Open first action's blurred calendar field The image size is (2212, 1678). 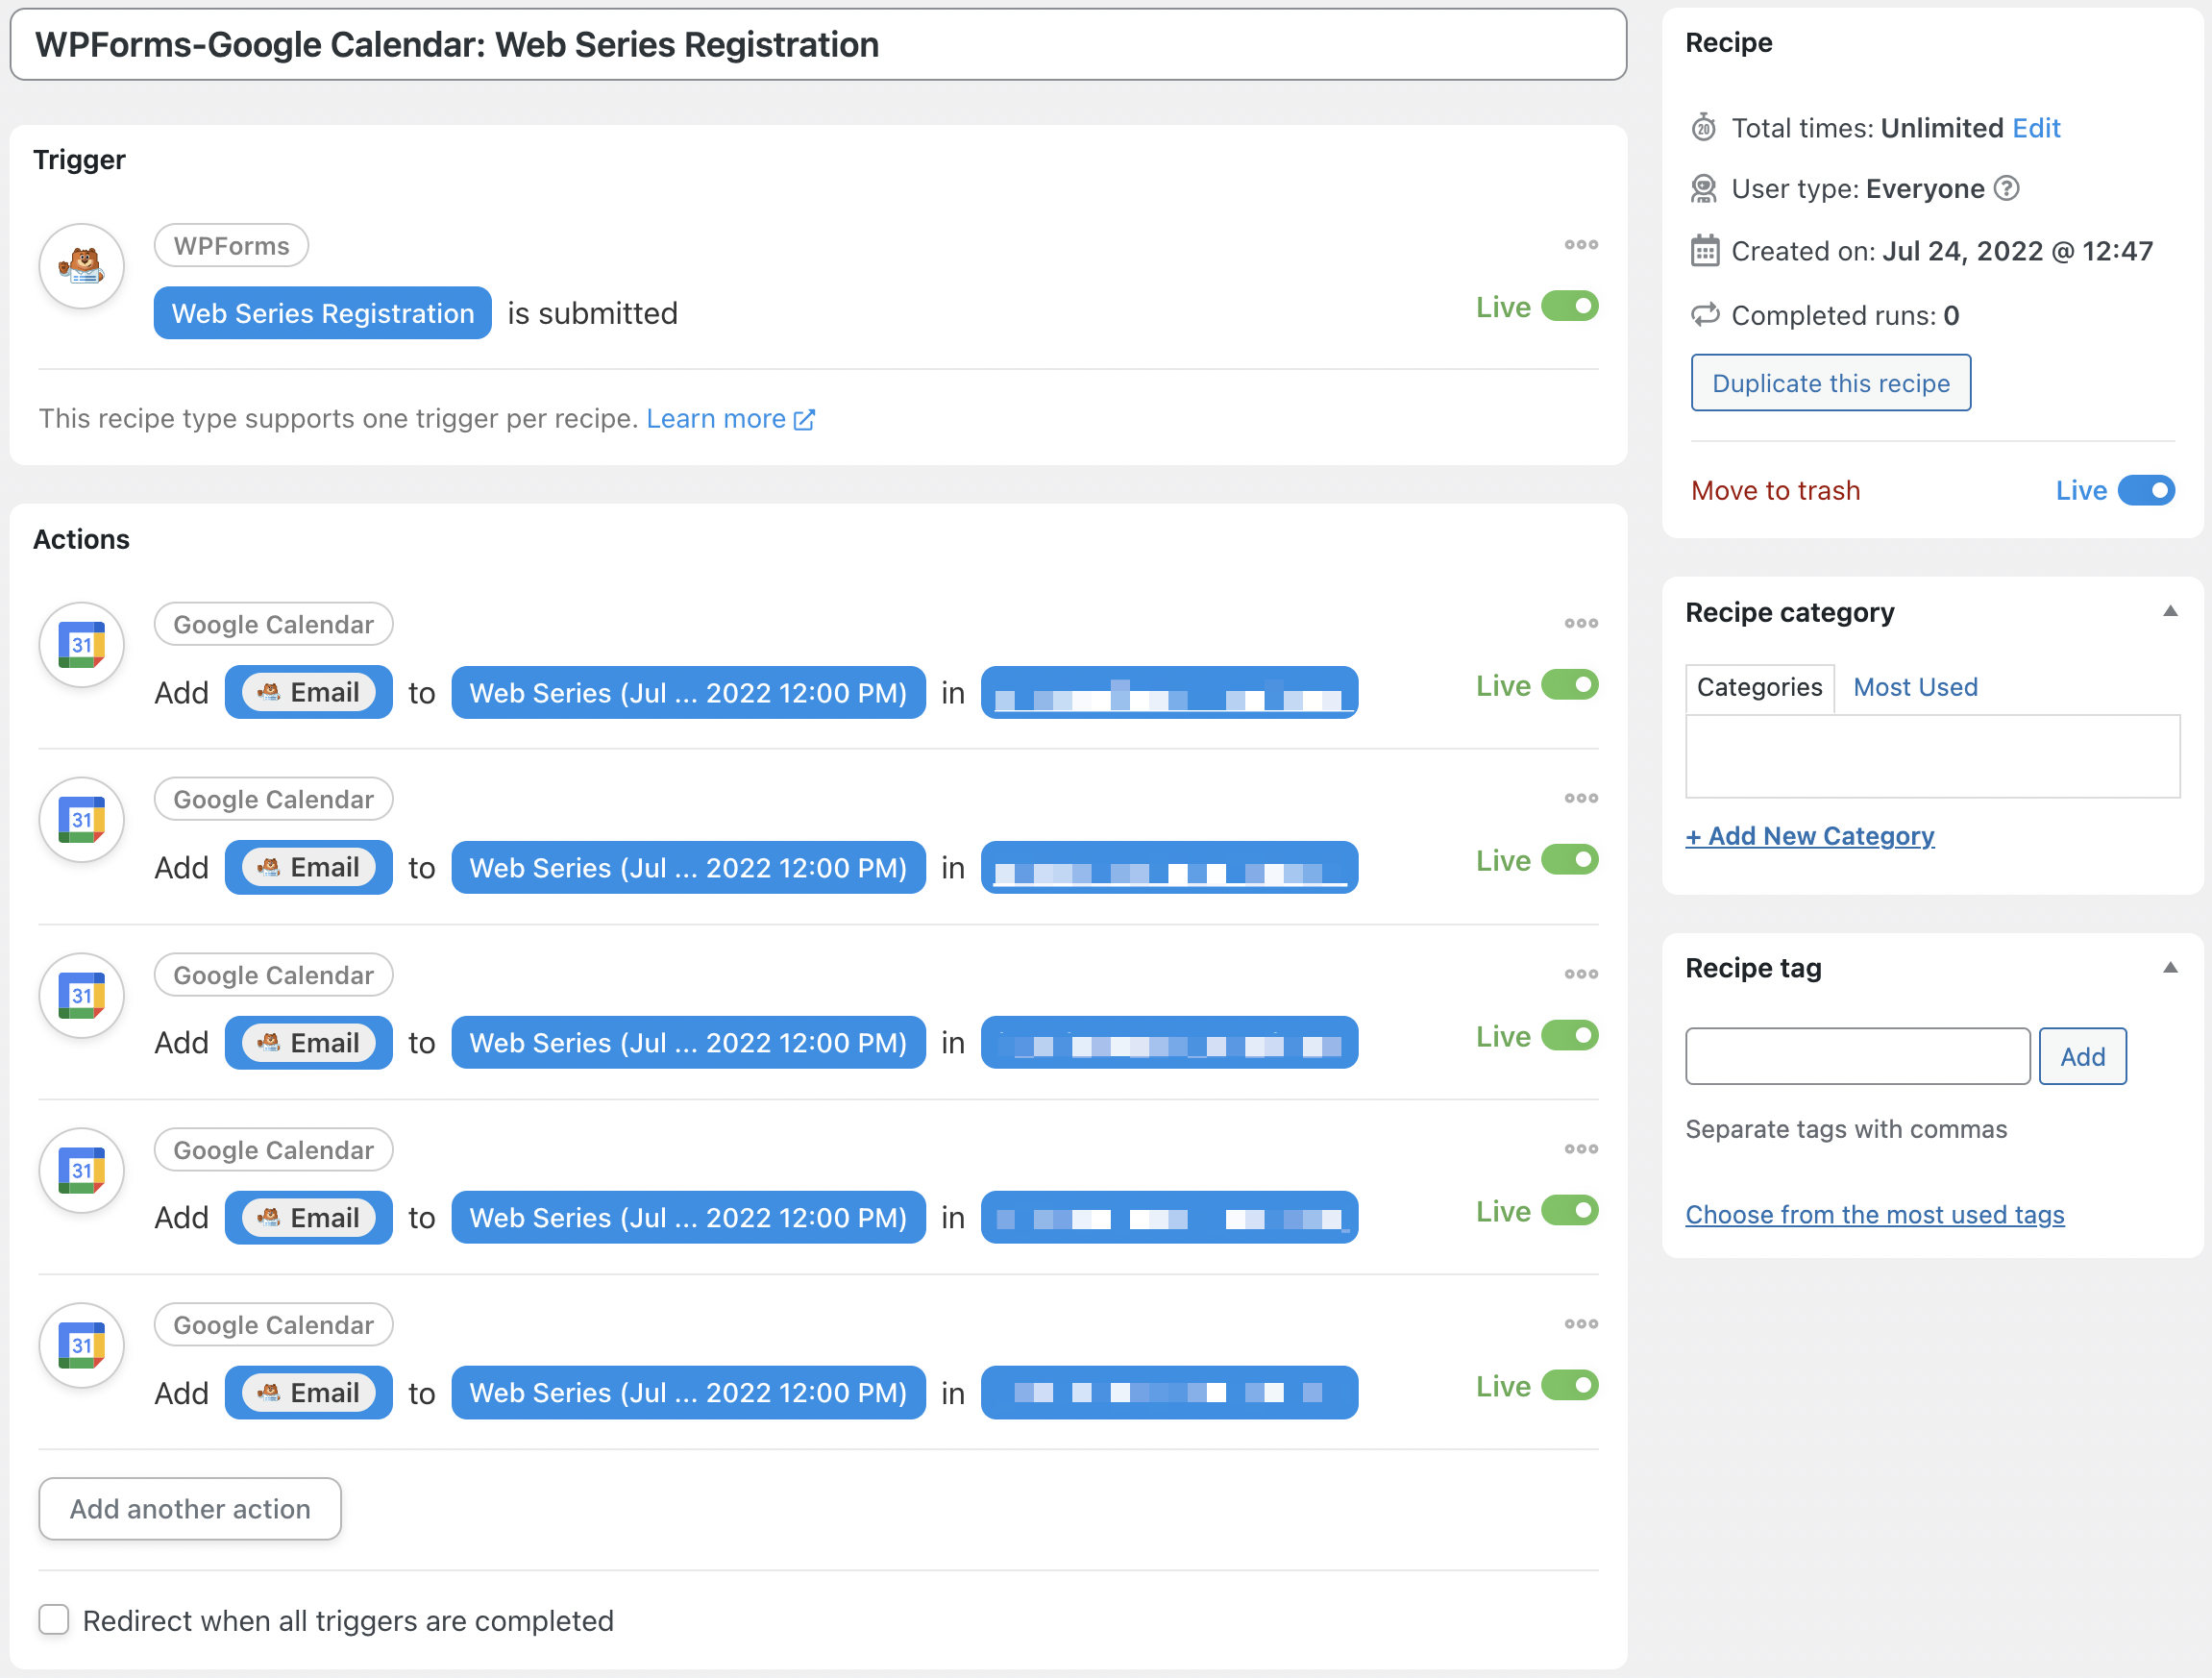(x=1169, y=692)
